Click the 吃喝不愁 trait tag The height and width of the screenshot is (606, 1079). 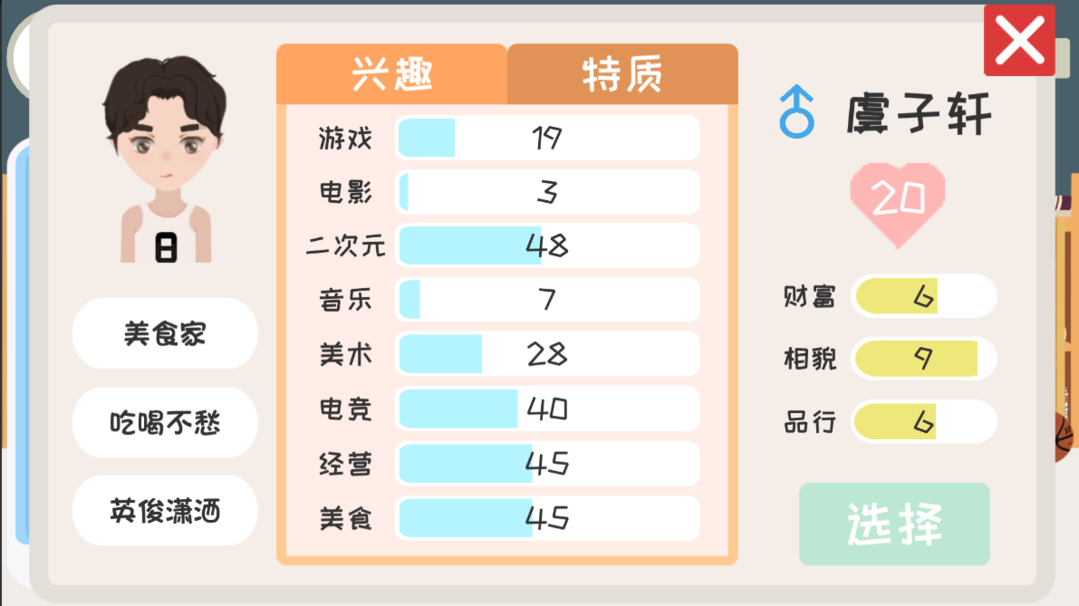(x=165, y=422)
